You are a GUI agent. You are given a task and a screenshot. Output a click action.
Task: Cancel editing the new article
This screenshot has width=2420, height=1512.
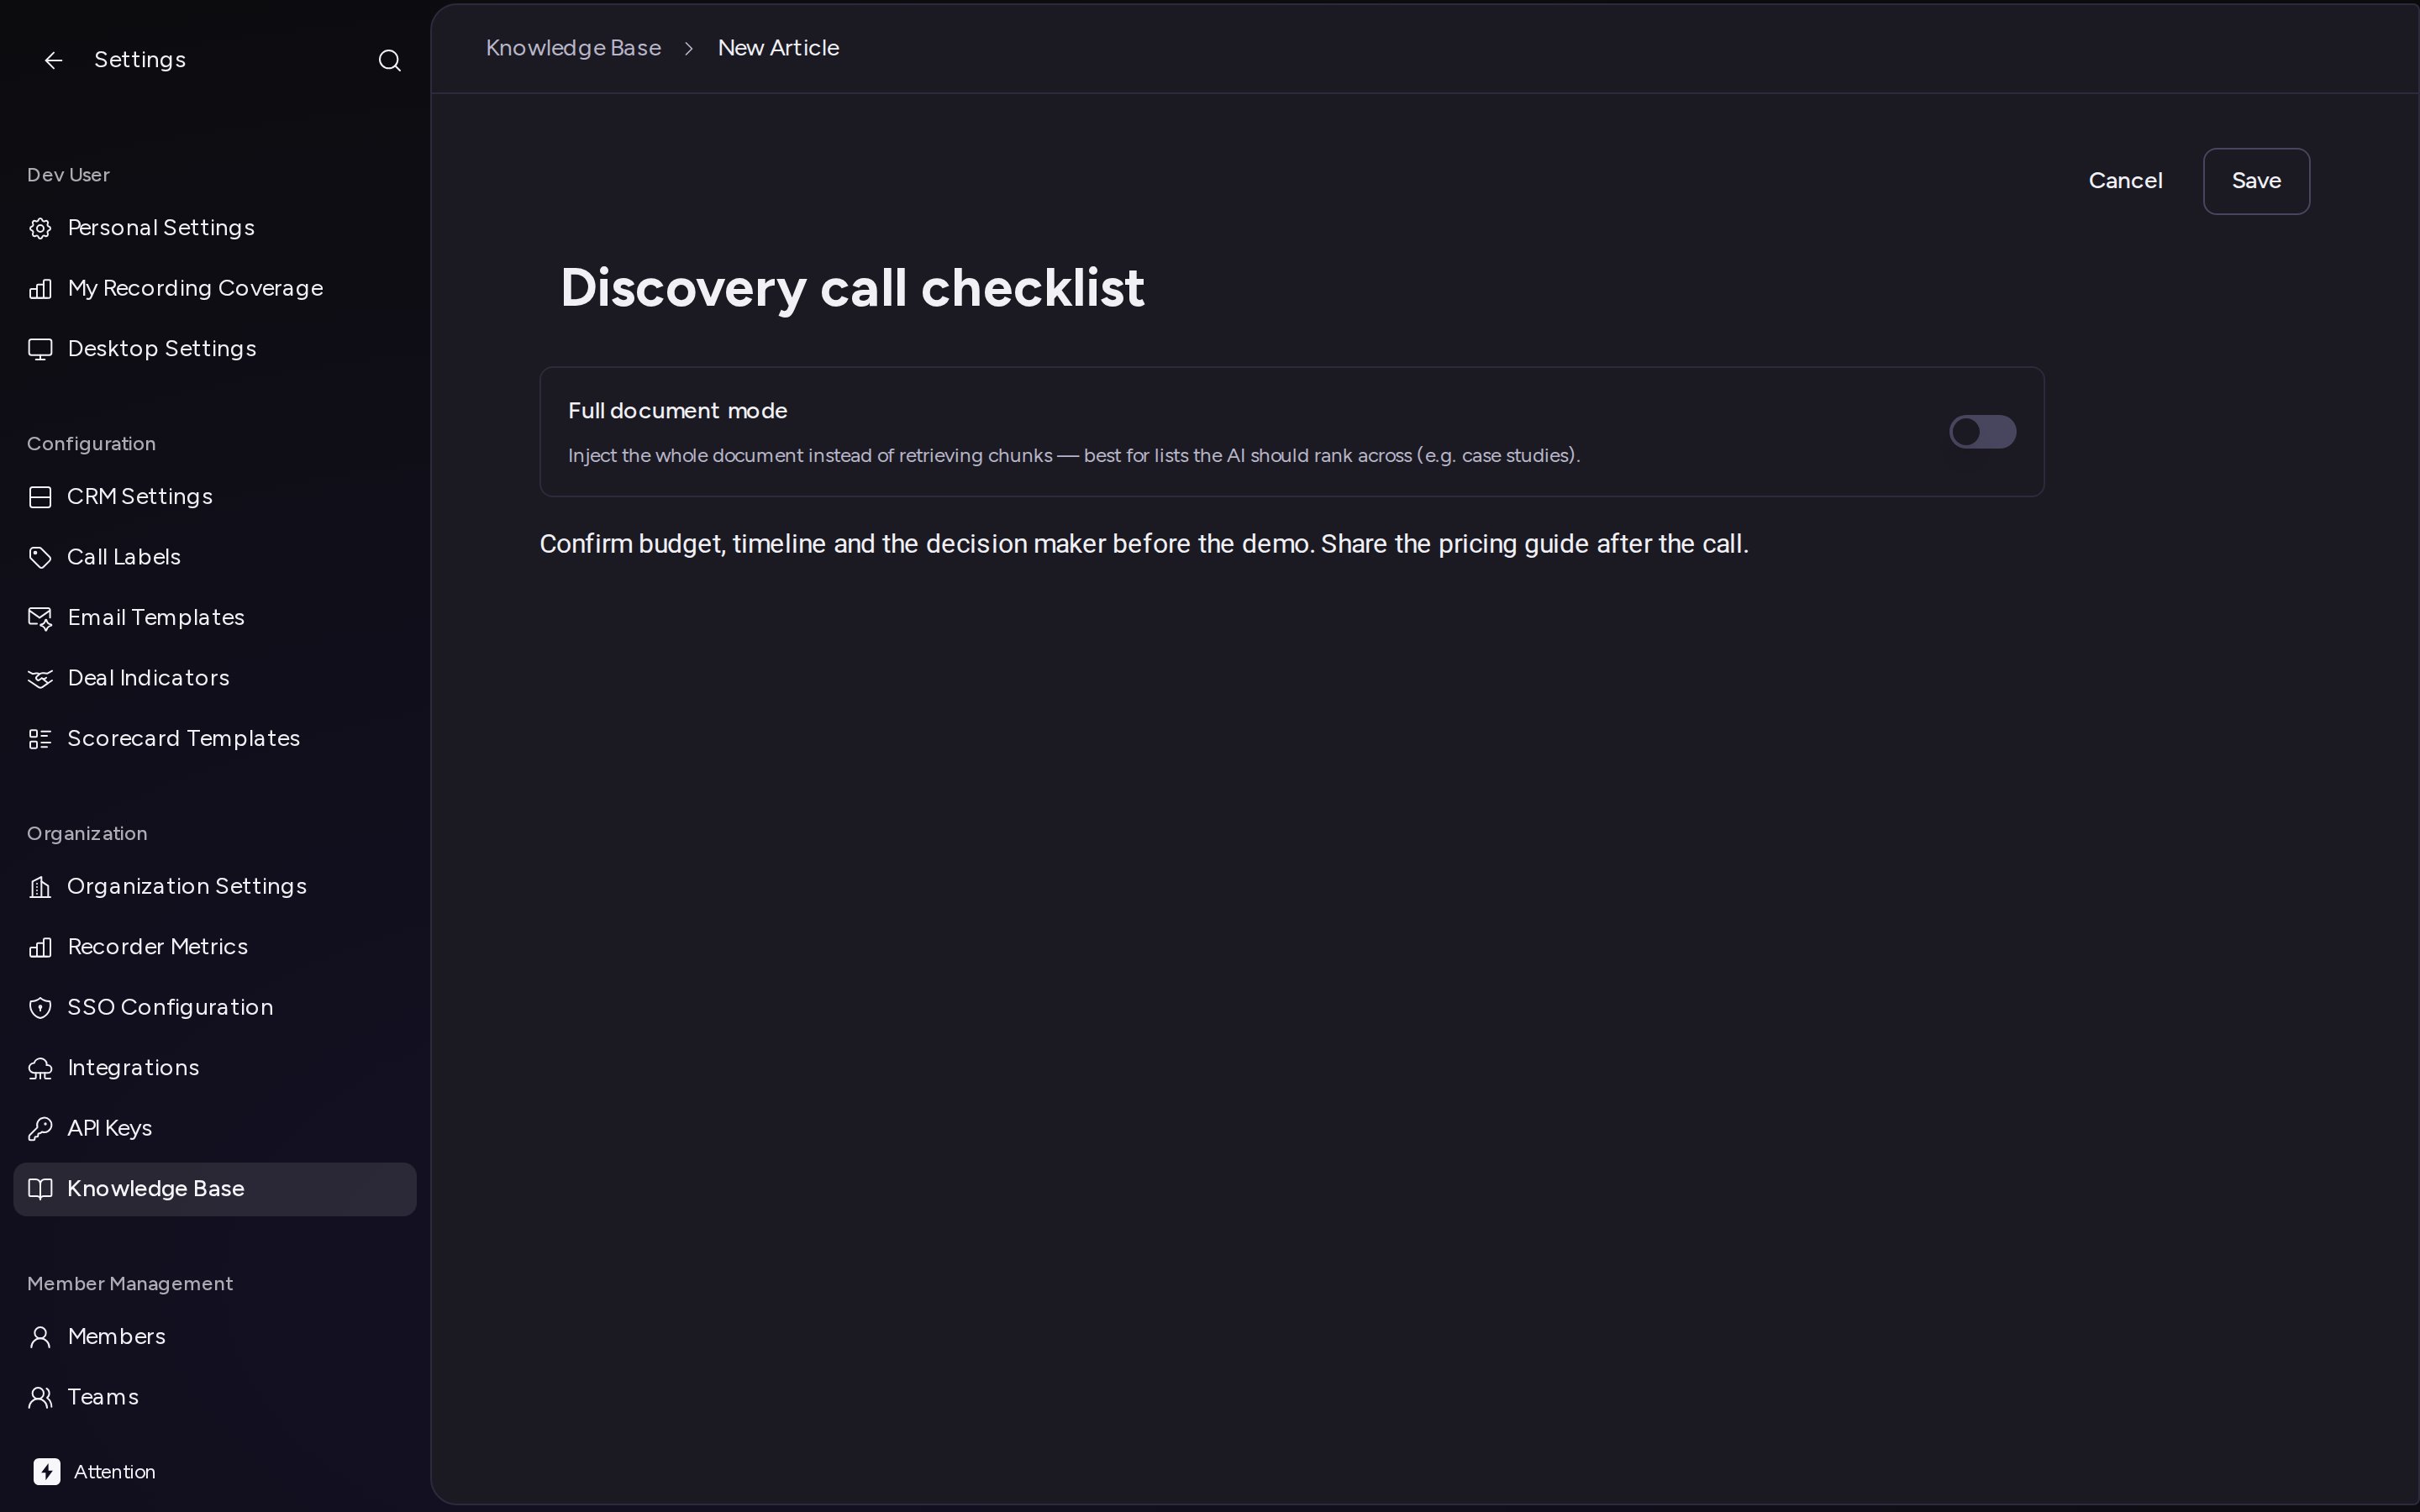tap(2125, 181)
